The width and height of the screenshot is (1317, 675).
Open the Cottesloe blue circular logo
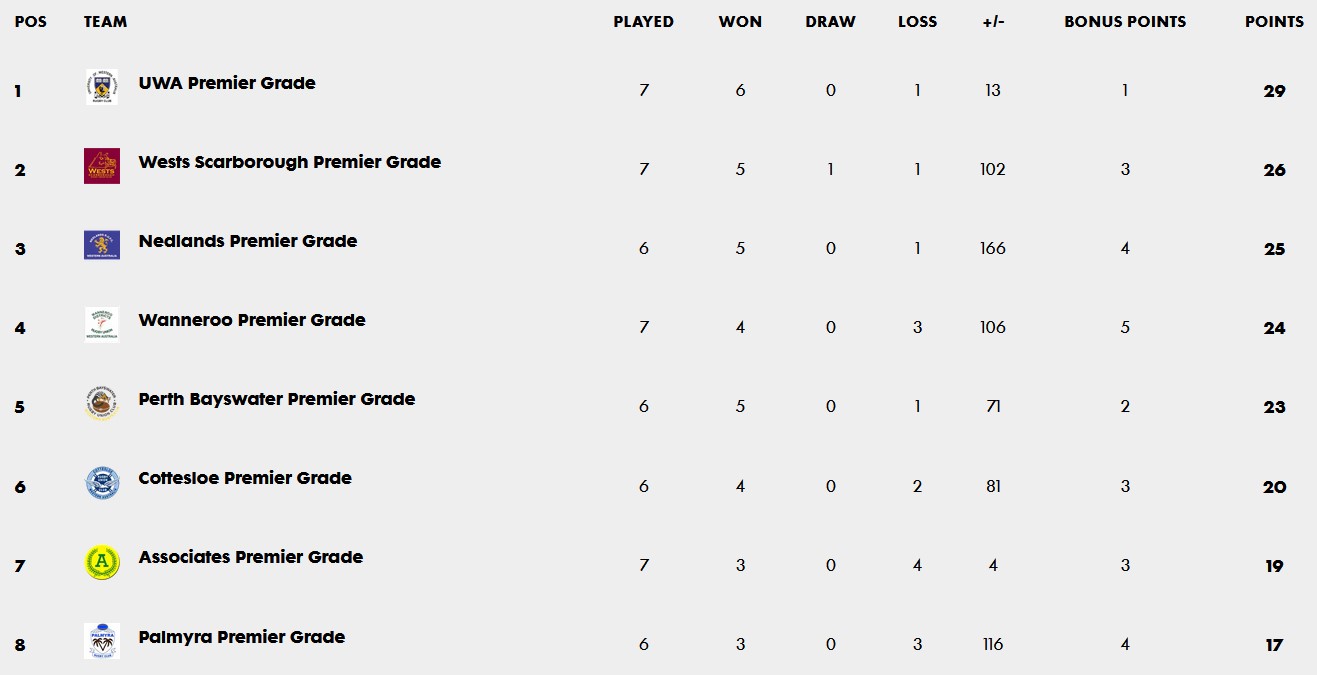click(102, 483)
